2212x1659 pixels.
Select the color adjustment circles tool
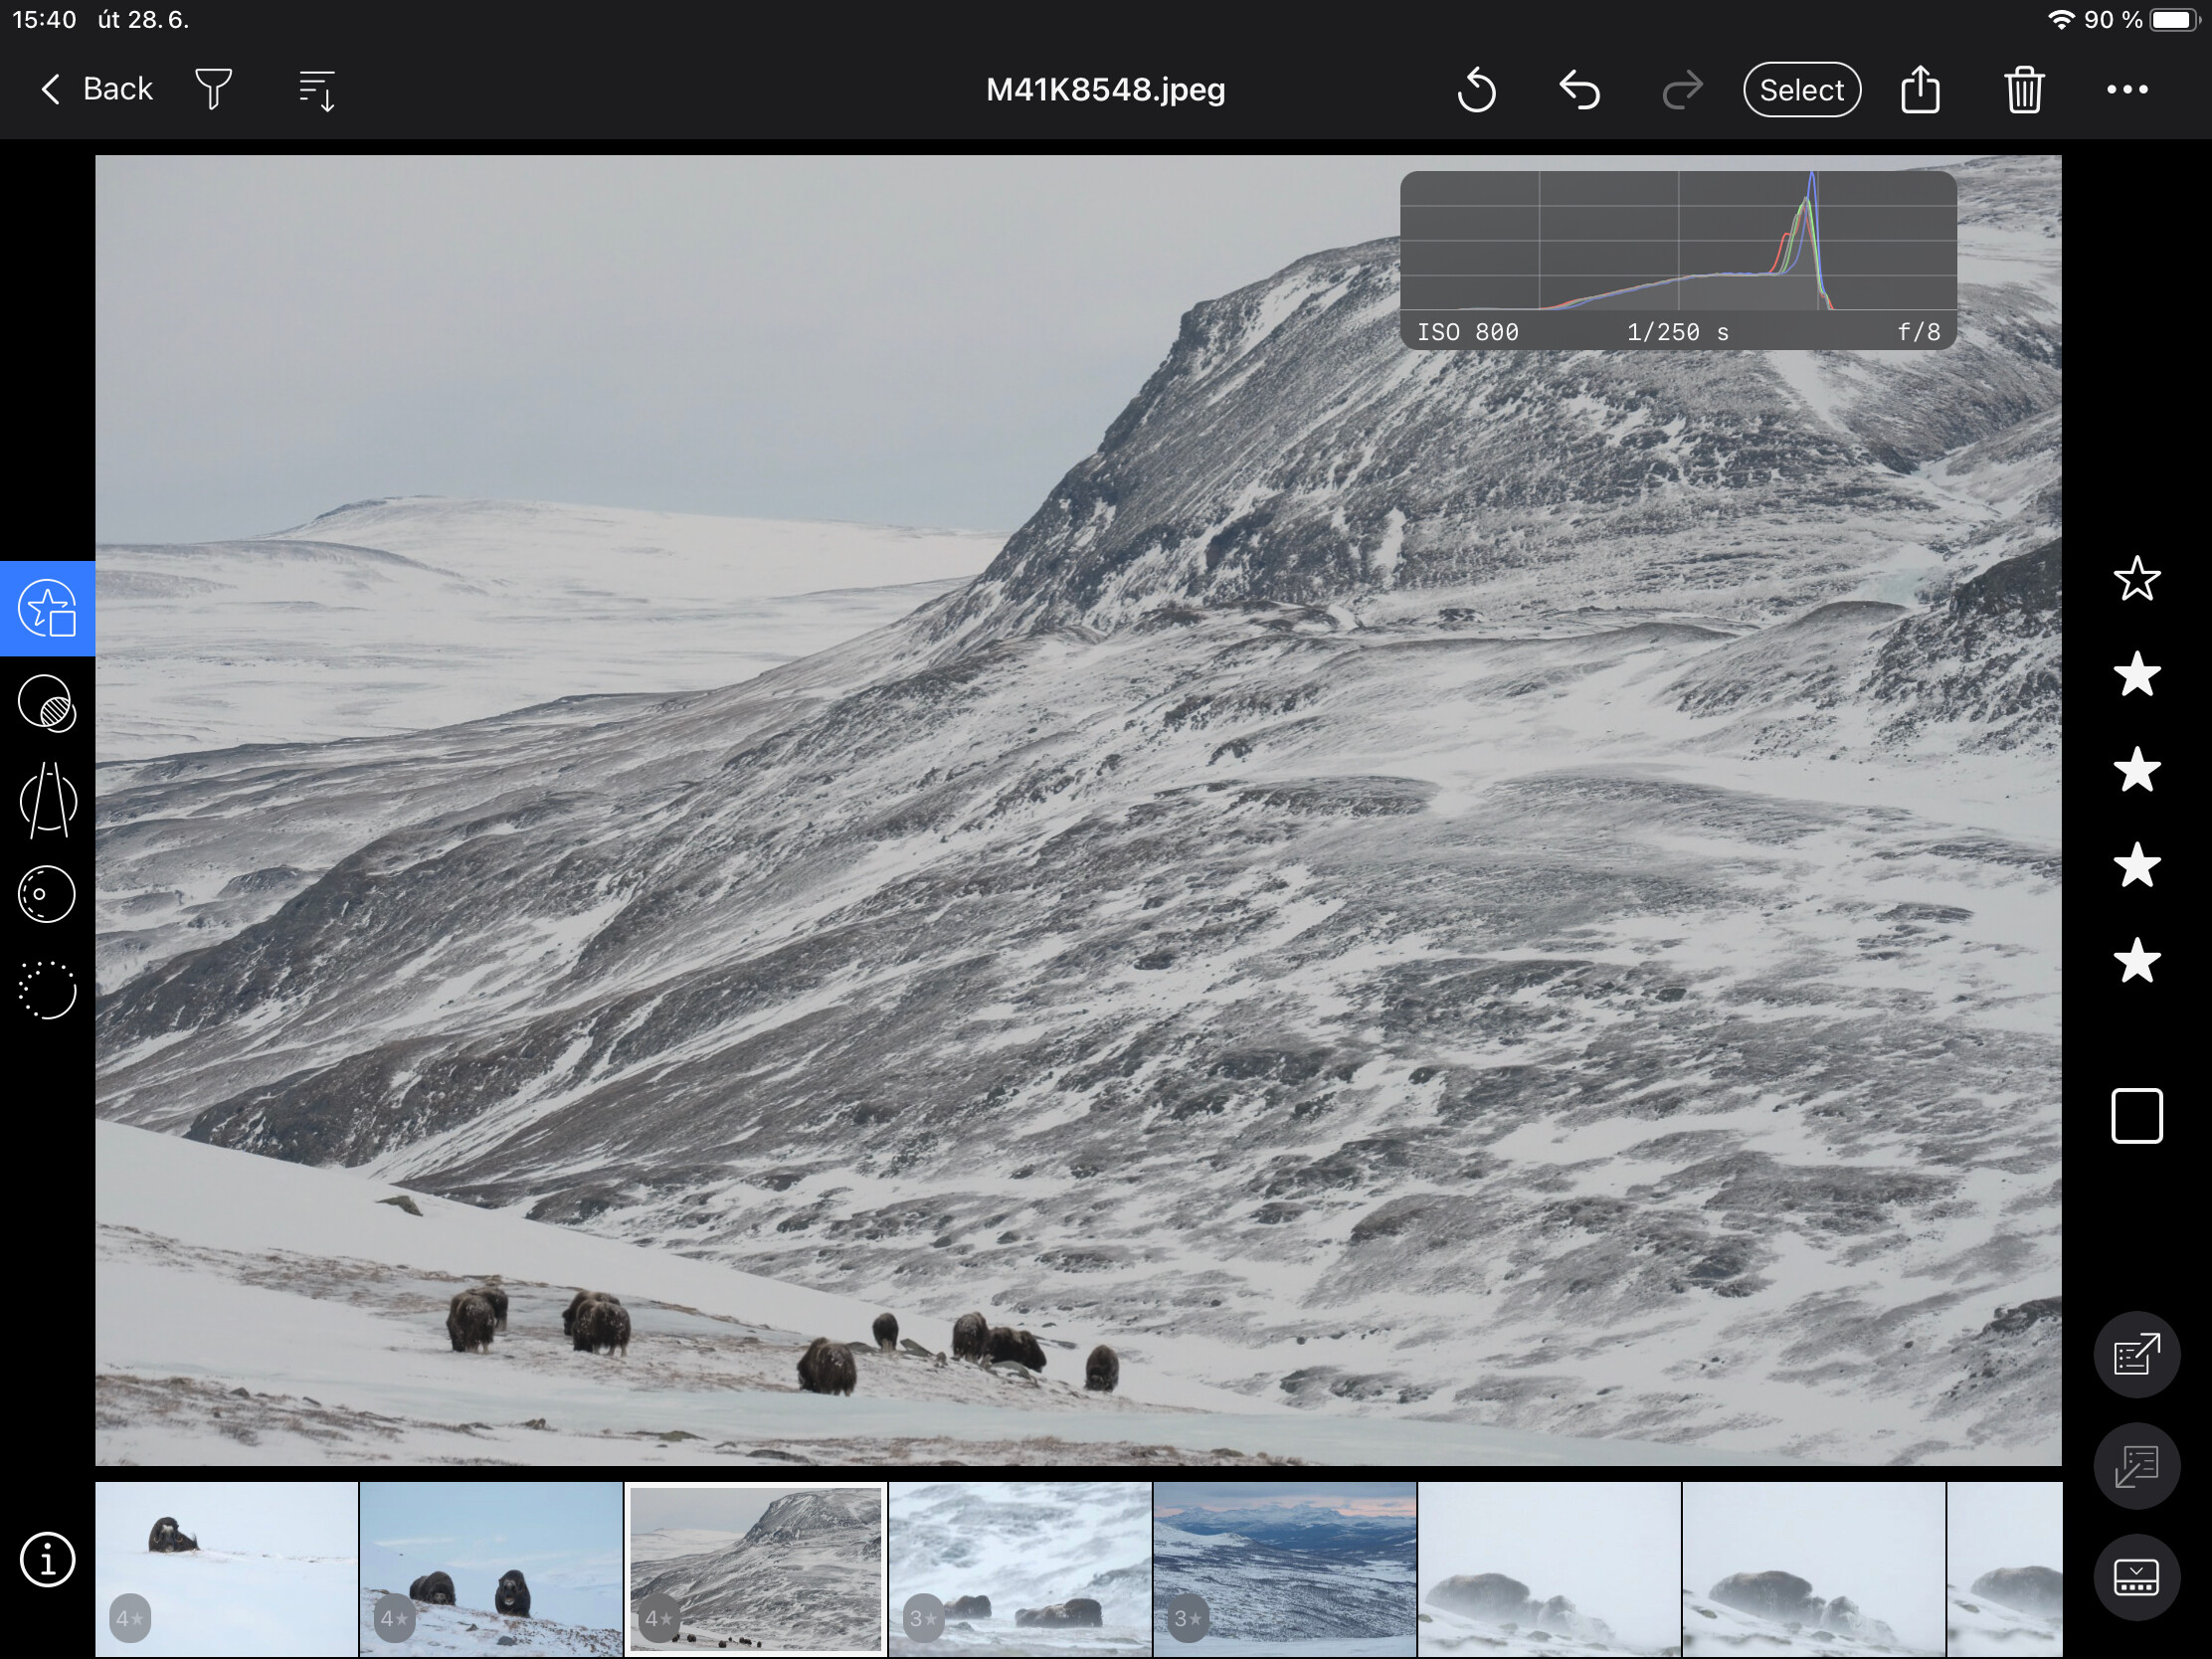click(47, 704)
